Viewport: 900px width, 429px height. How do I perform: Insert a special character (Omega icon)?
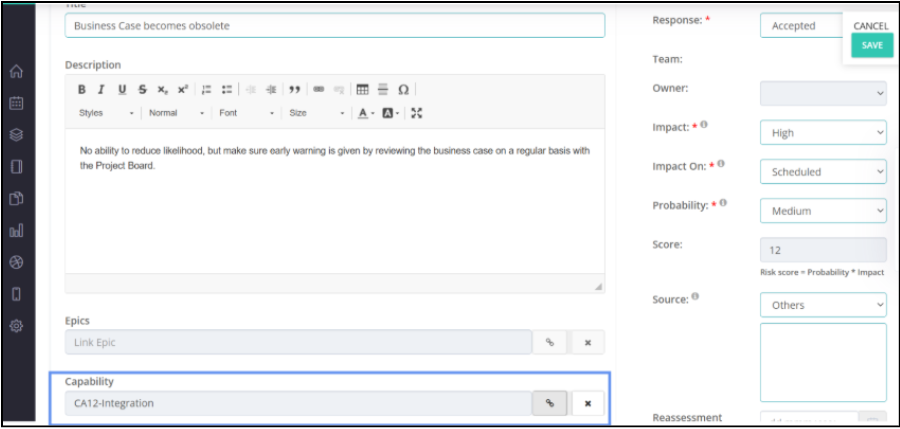click(403, 90)
